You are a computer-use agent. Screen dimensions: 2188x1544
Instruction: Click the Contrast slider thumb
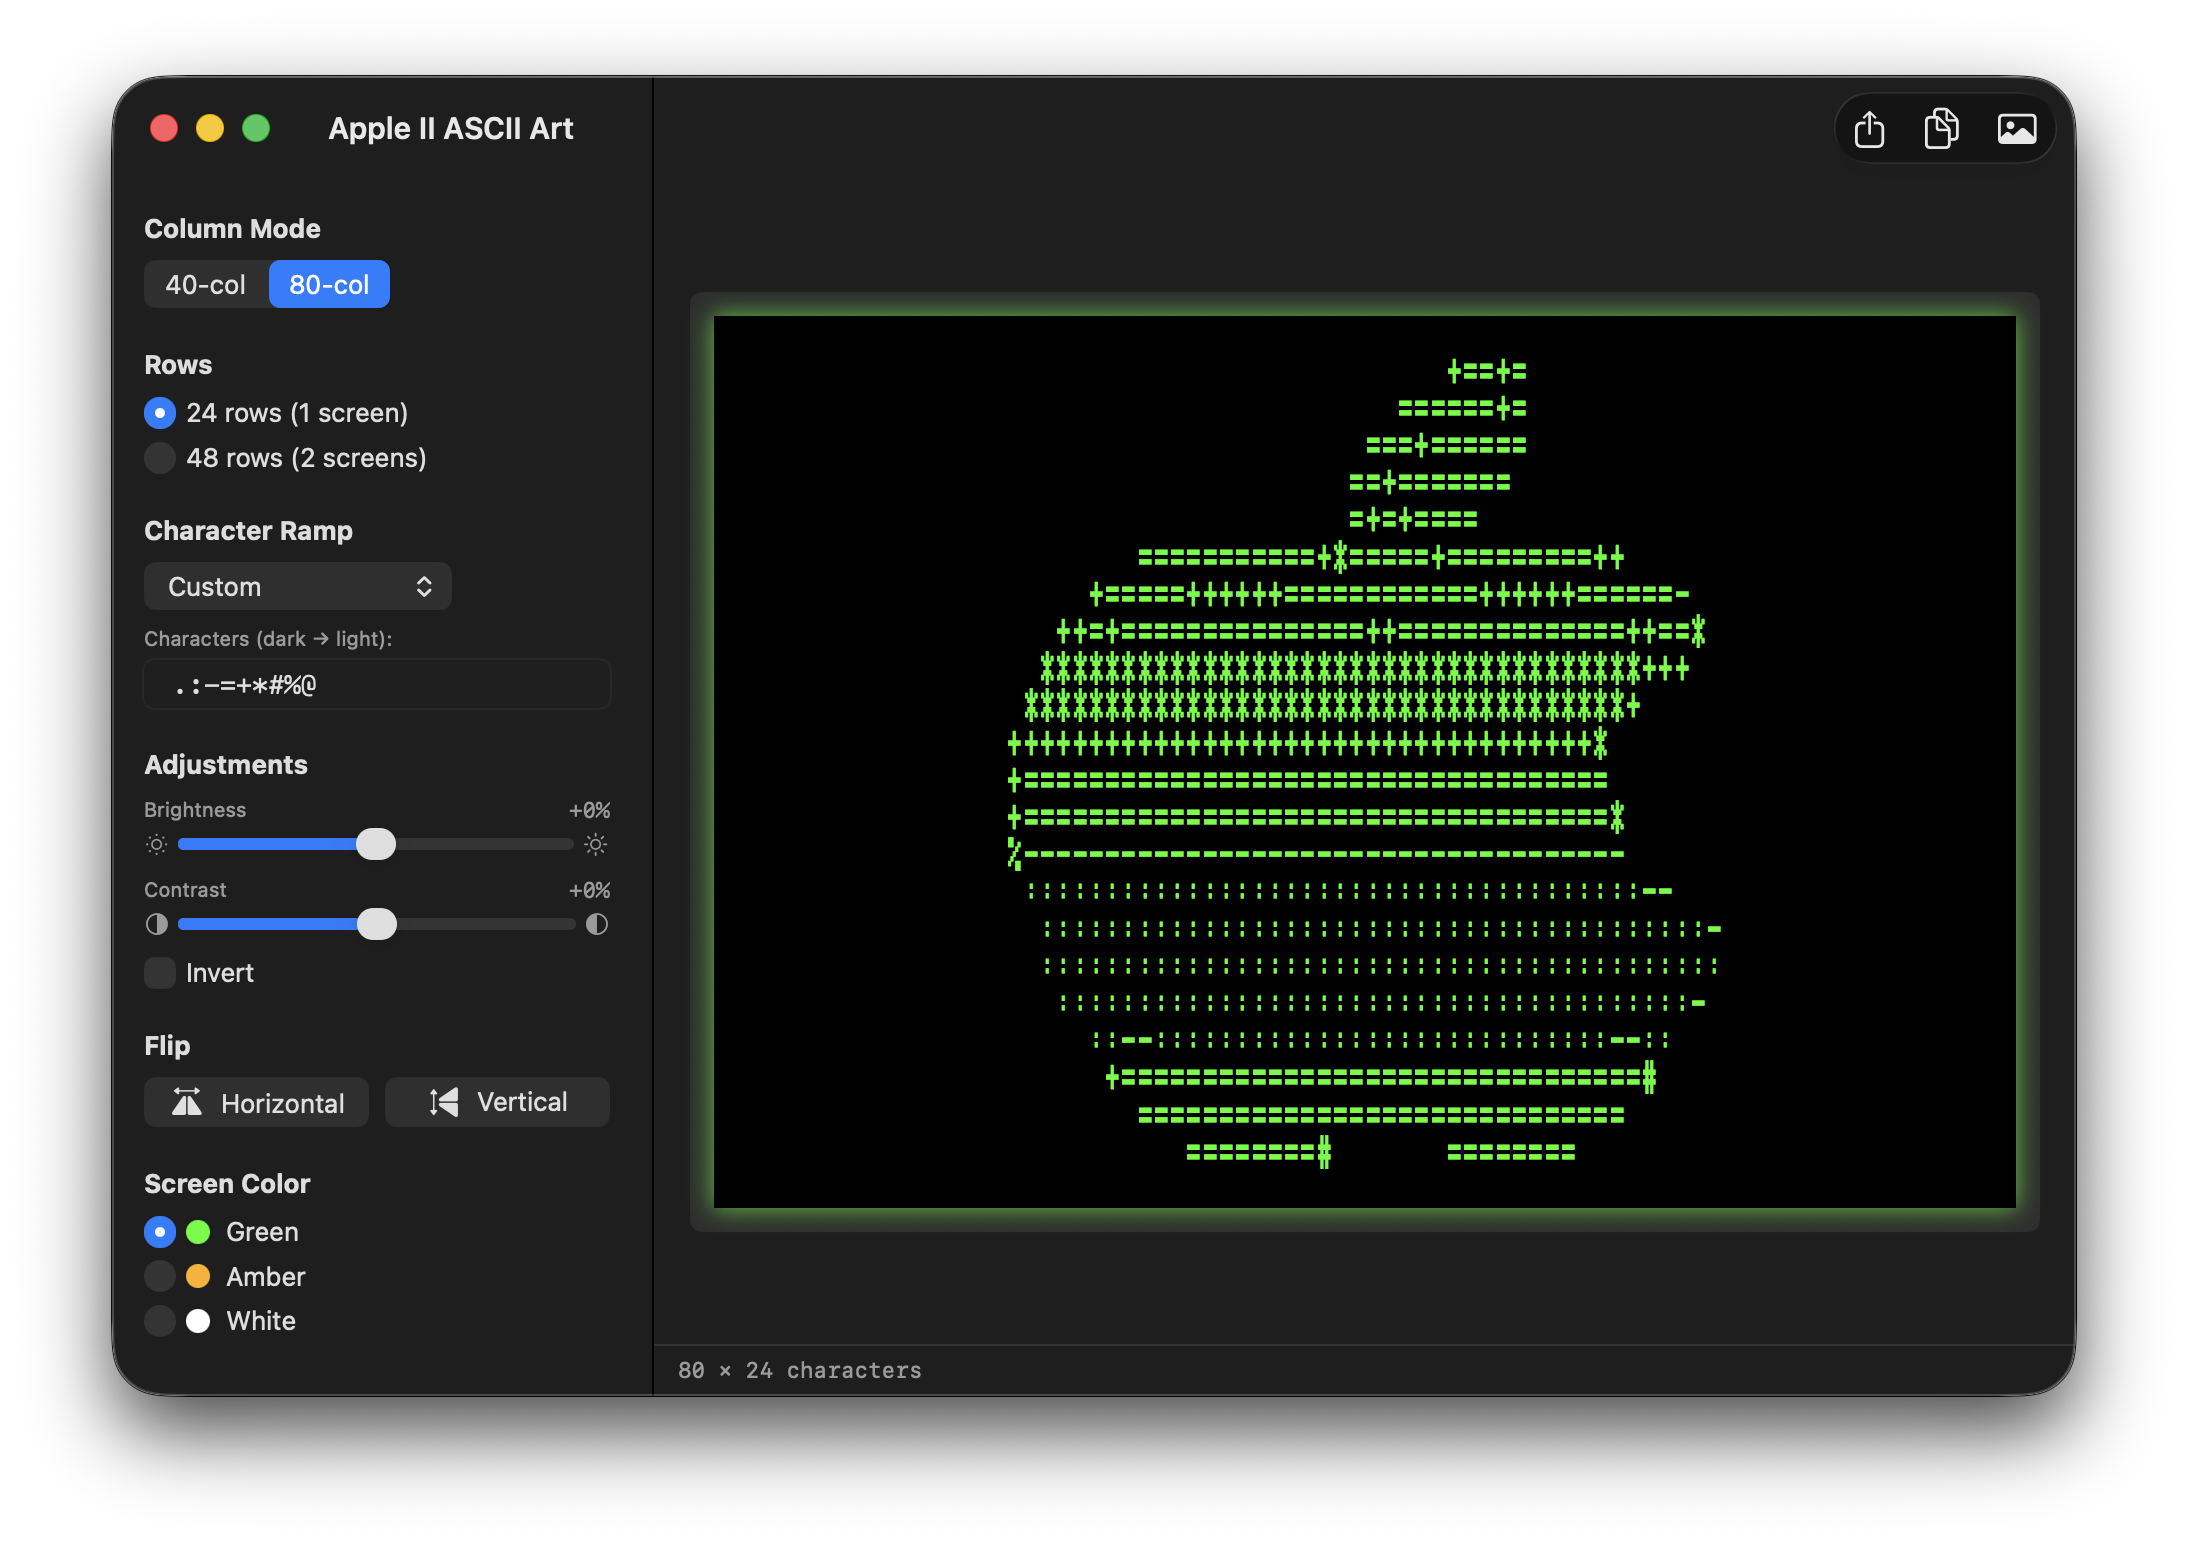pyautogui.click(x=377, y=924)
